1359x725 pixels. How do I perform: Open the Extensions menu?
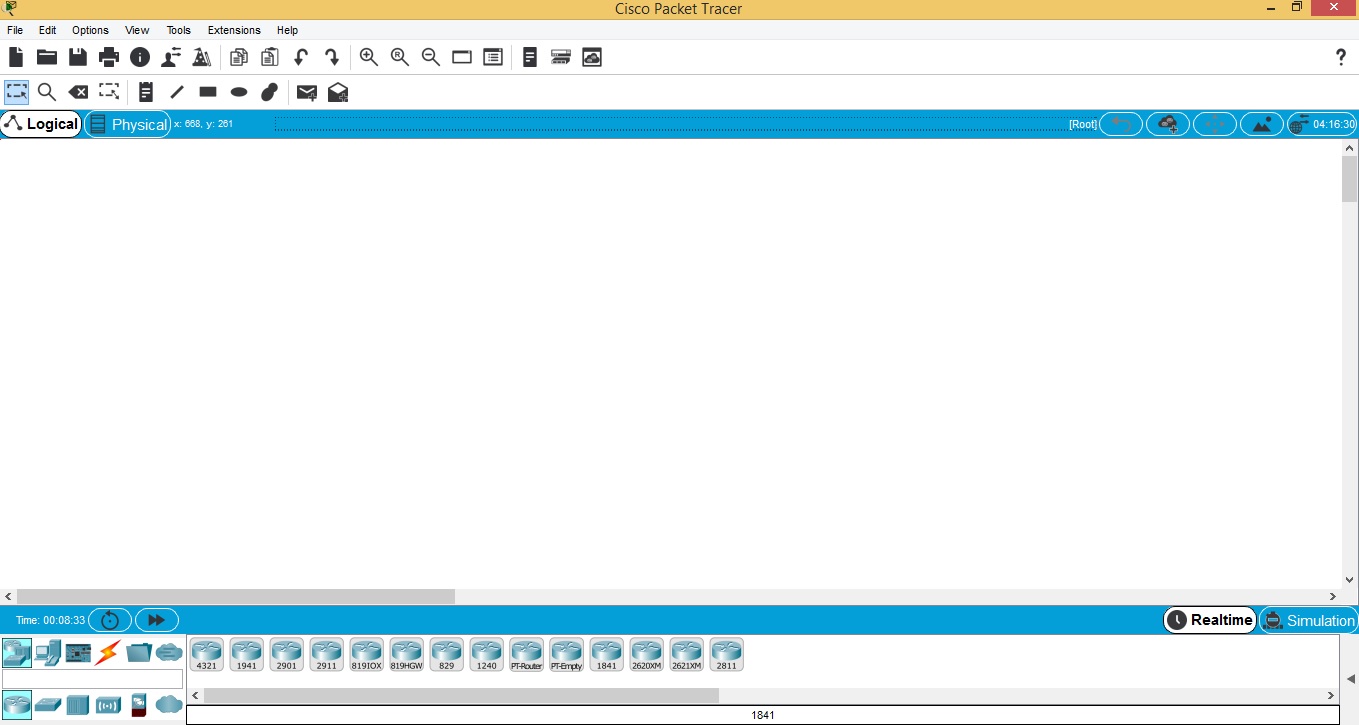(x=234, y=30)
